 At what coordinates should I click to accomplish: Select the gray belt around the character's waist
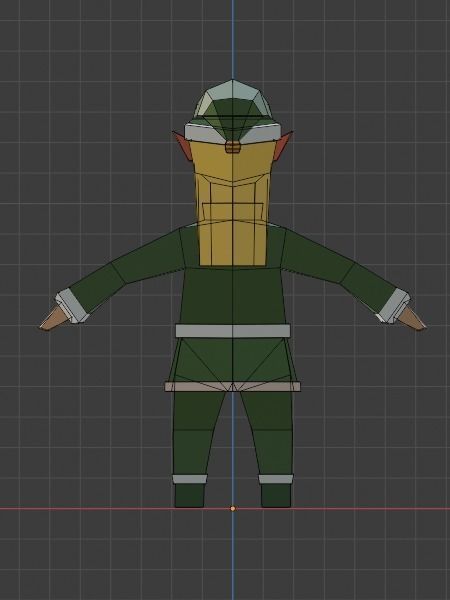pos(233,331)
